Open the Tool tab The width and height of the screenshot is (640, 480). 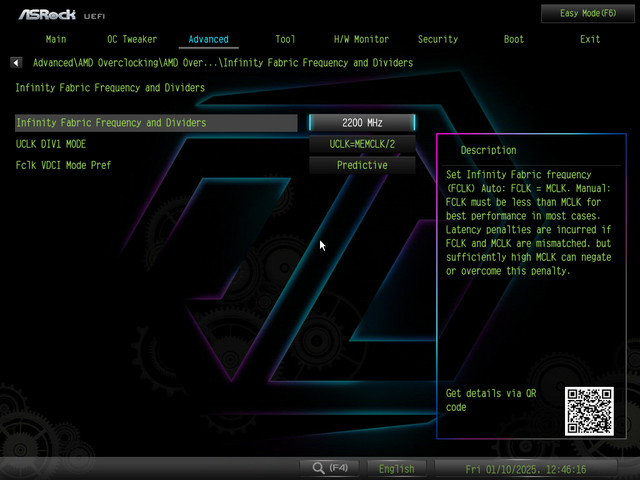[285, 39]
